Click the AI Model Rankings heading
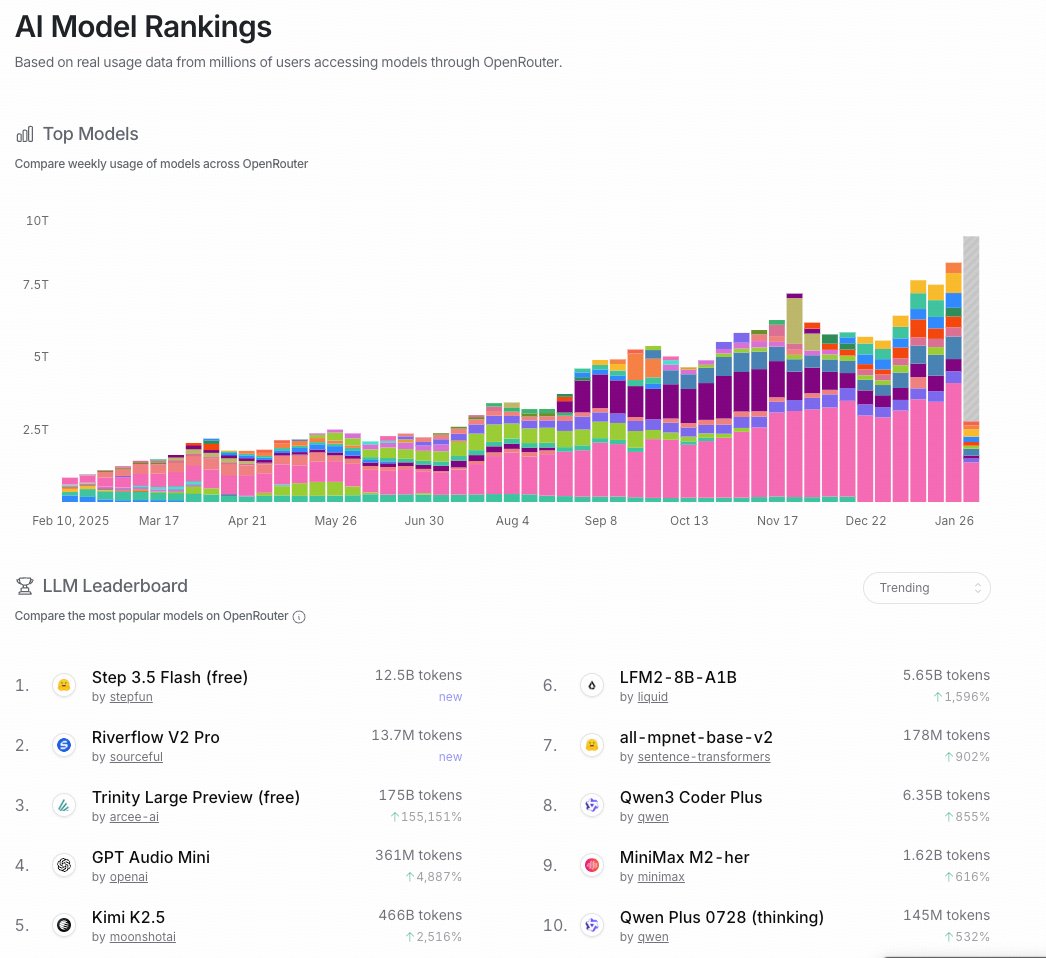This screenshot has height=958, width=1046. [143, 27]
